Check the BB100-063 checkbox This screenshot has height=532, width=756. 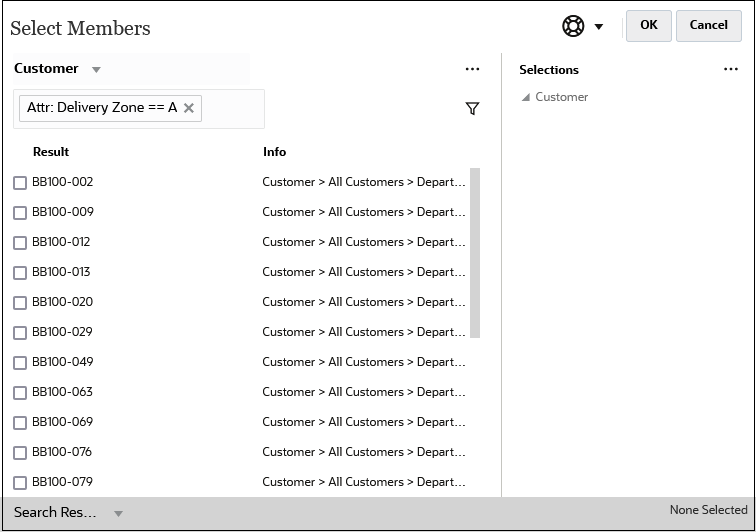(x=20, y=393)
